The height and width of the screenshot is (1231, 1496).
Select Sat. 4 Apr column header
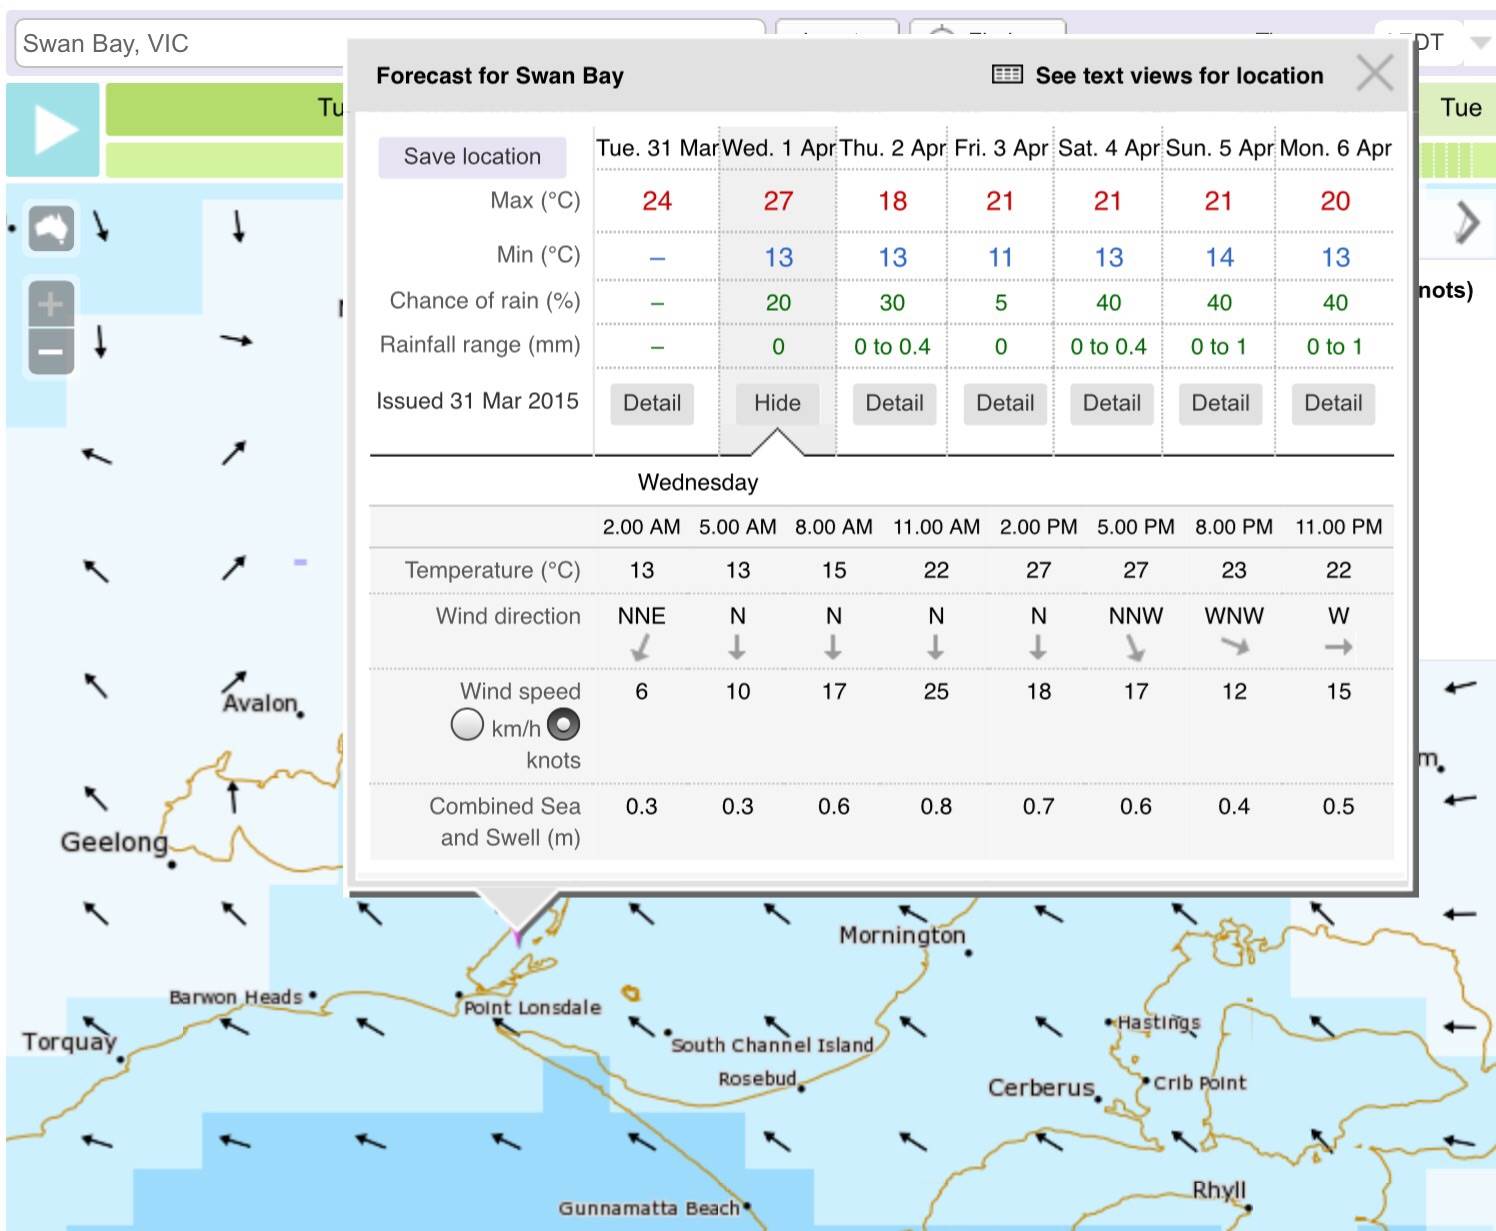tap(1108, 149)
